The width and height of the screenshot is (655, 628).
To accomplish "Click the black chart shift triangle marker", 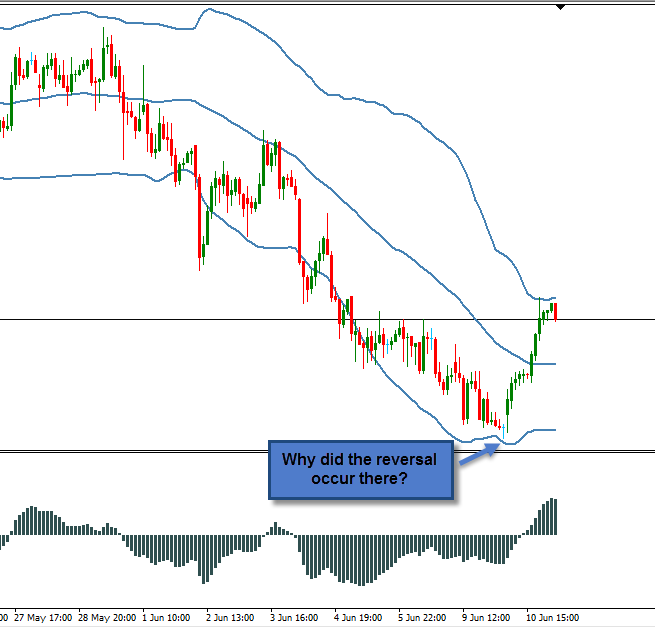I will (561, 7).
